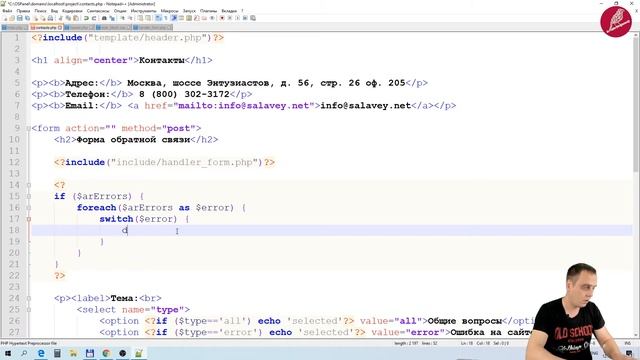Open the Файл menu
Screen dimensions: 640x360
(x=7, y=11)
